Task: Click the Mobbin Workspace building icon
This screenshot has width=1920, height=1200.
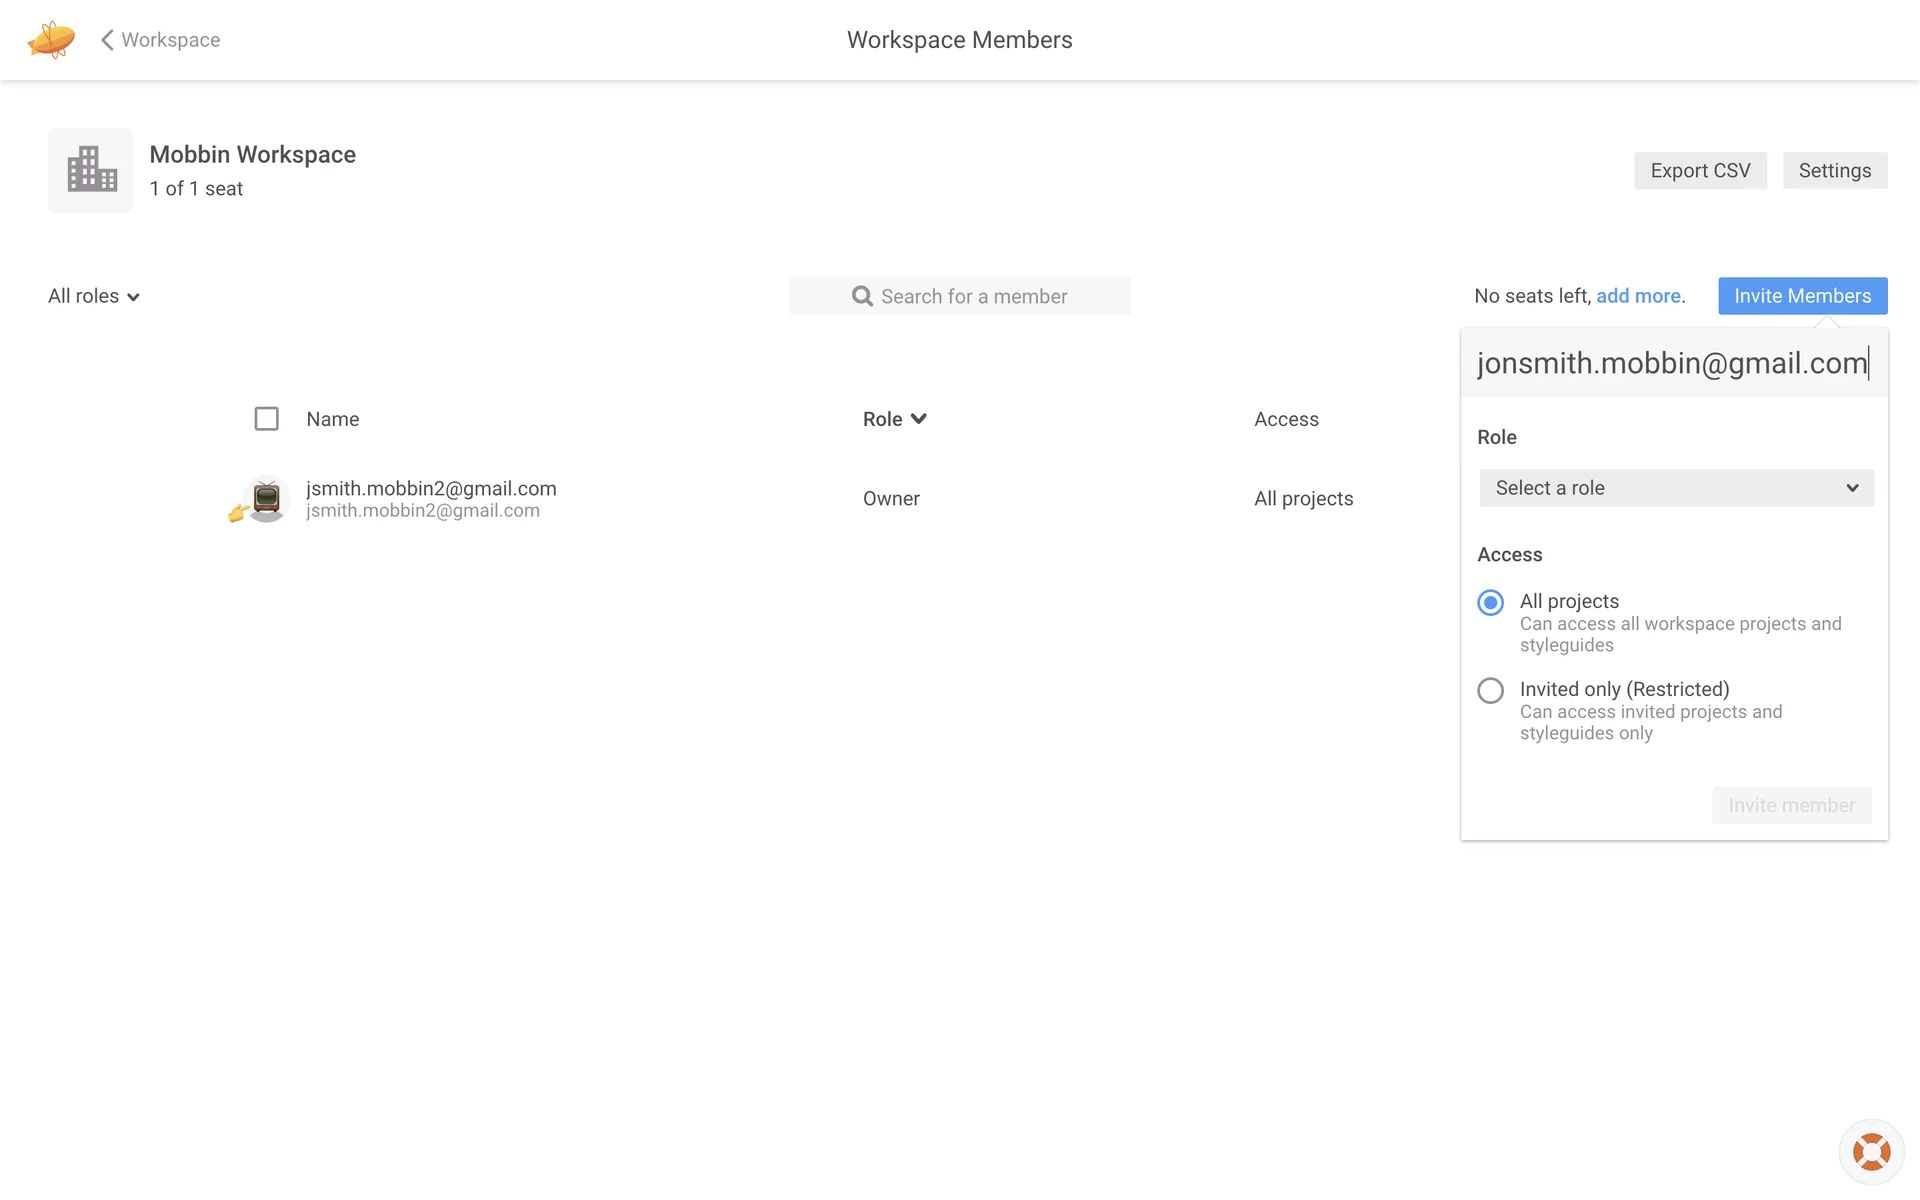Action: 91,170
